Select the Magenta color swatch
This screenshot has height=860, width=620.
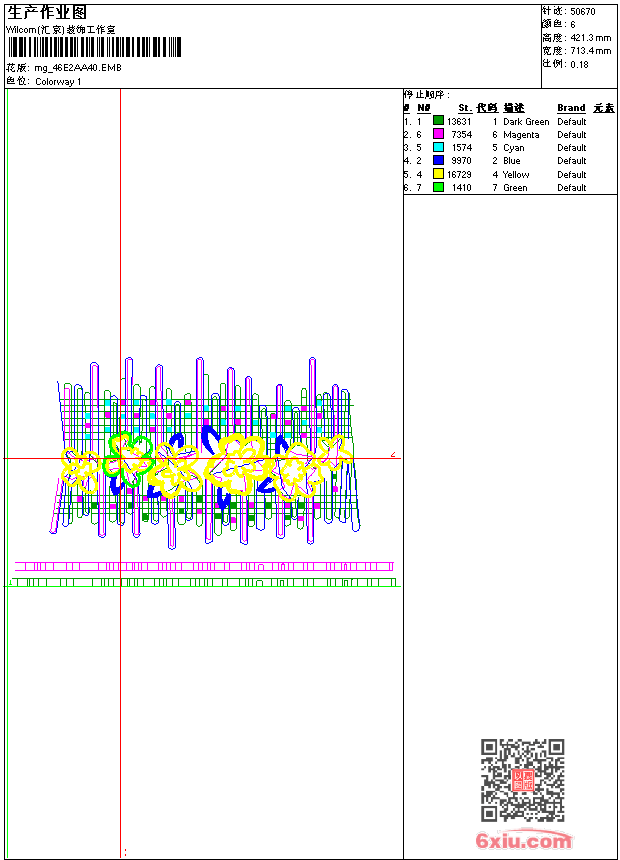click(x=438, y=134)
